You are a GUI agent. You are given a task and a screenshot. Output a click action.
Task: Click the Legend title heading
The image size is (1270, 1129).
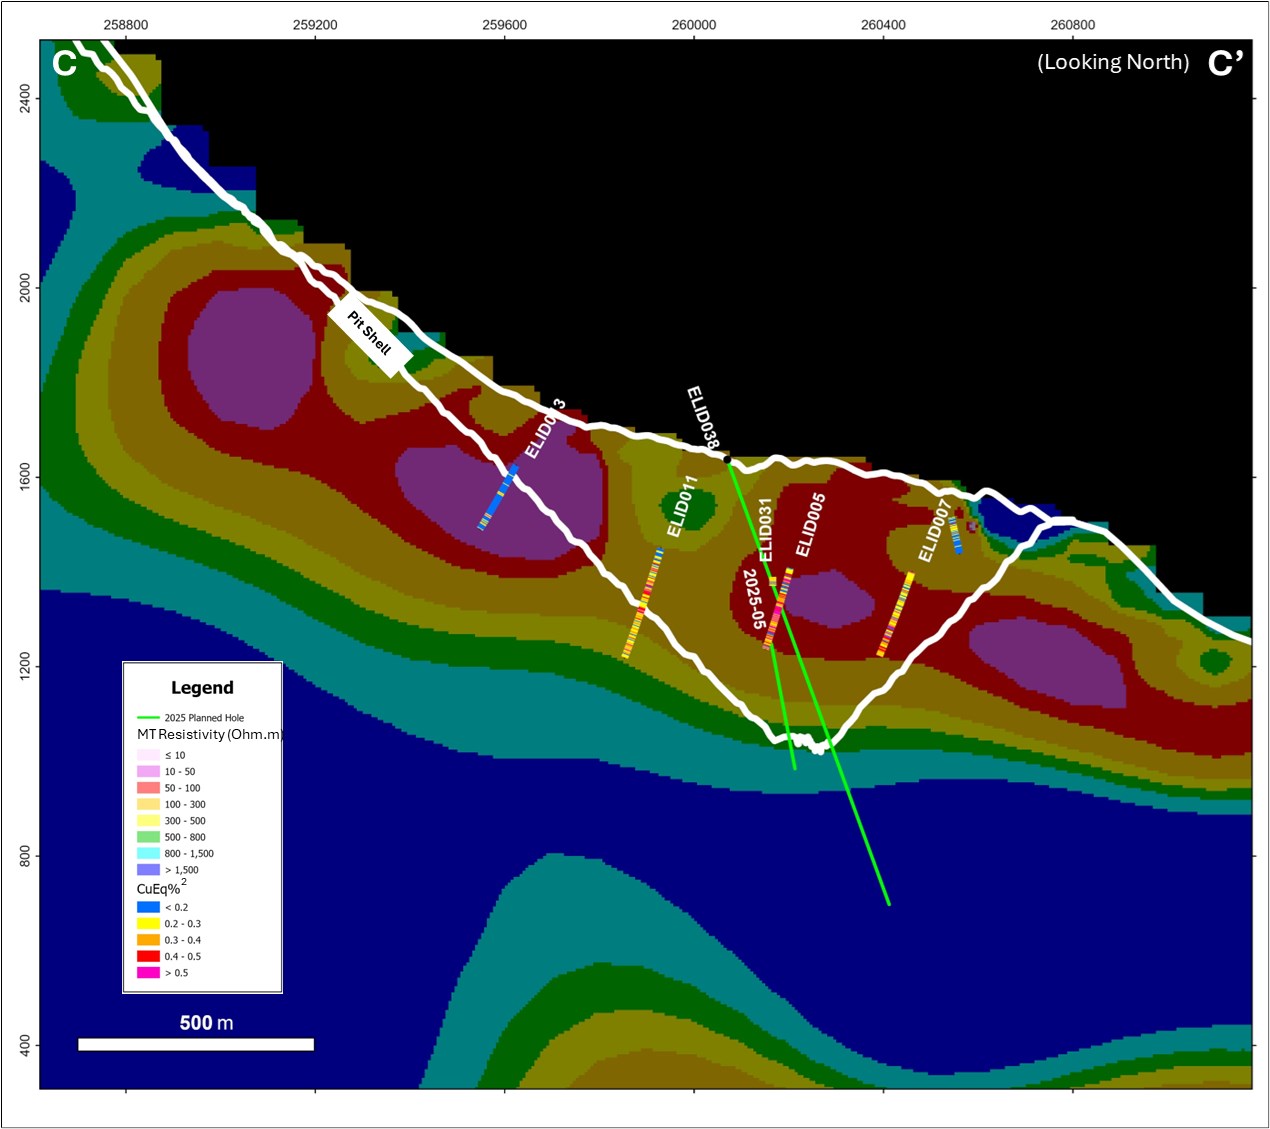coord(202,688)
